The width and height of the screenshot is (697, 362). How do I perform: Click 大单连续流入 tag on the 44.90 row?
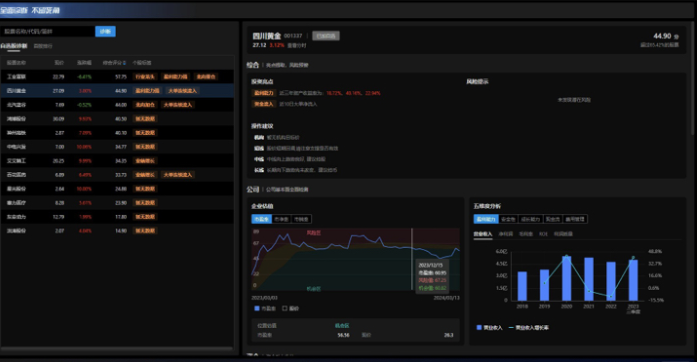pyautogui.click(x=182, y=91)
